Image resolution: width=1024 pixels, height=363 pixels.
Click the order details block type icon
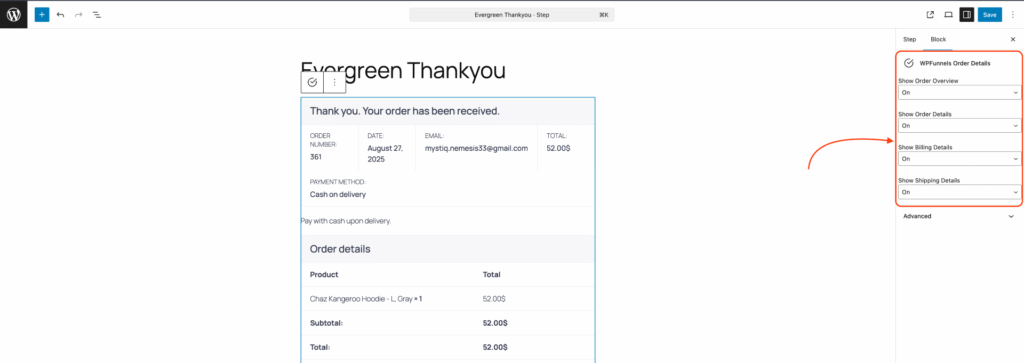tap(312, 82)
